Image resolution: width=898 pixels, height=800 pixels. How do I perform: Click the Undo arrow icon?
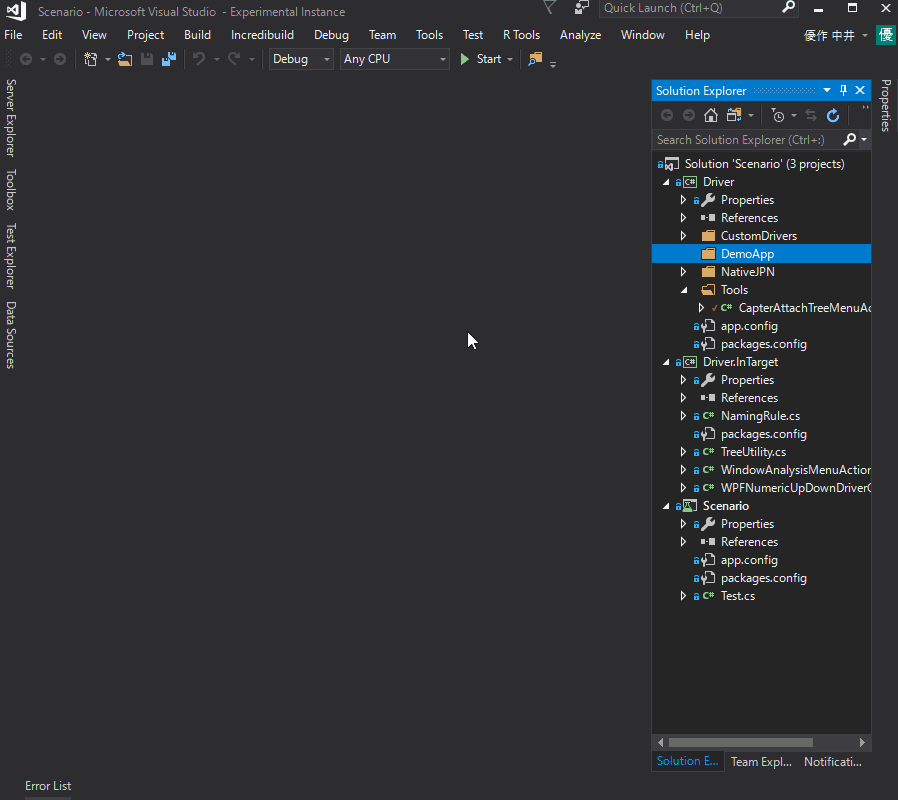coord(199,59)
